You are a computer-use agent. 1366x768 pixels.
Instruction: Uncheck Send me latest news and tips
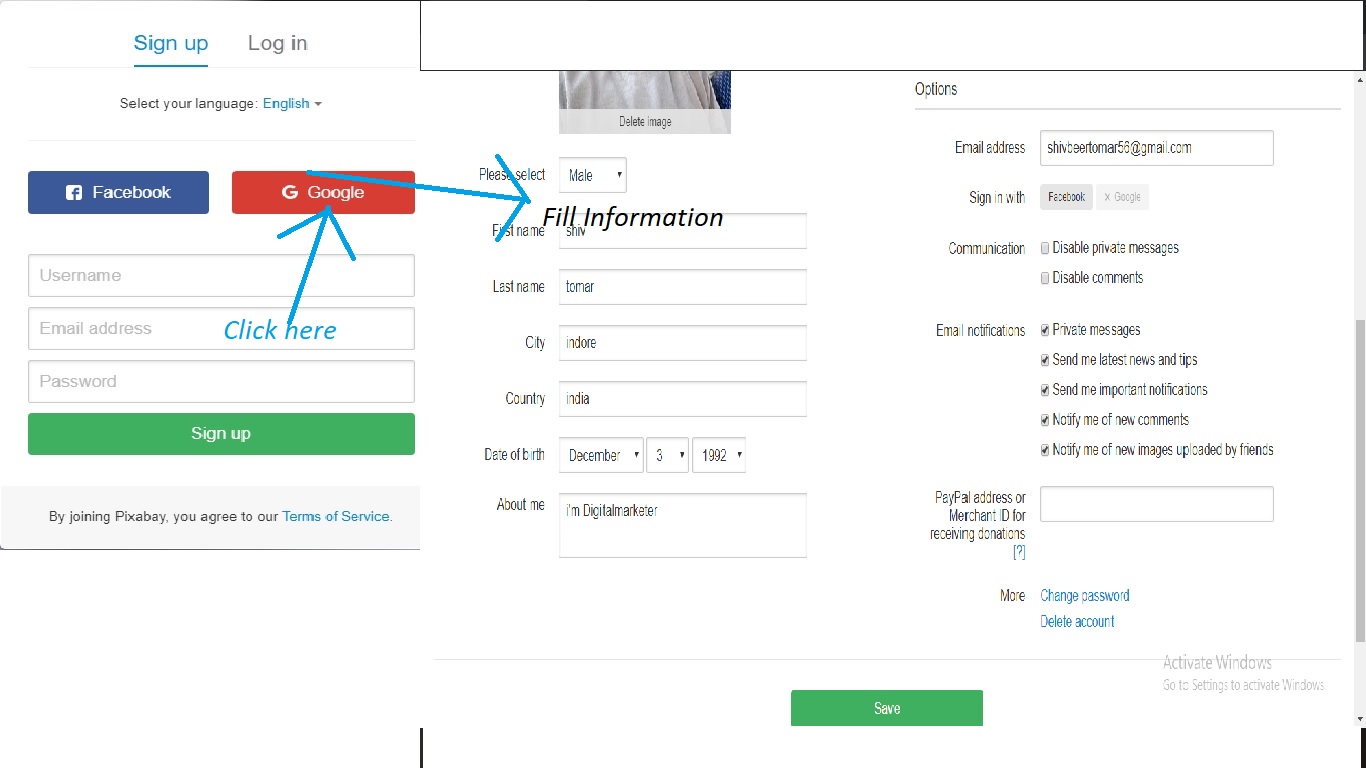coord(1044,359)
